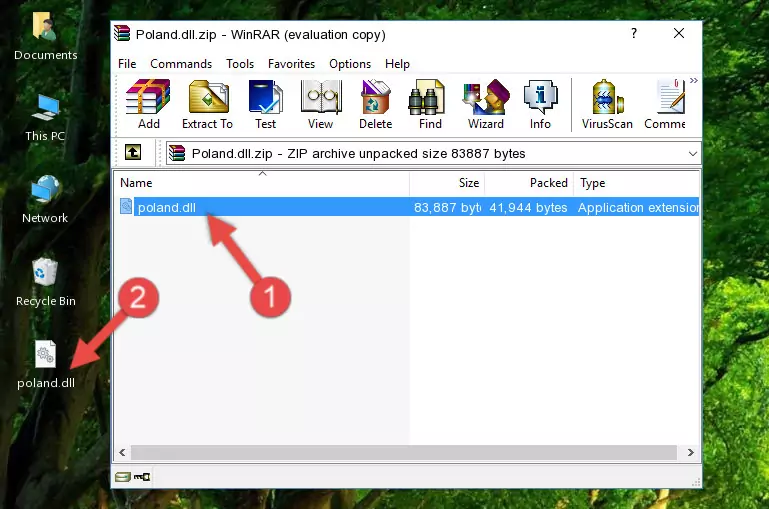Expand hidden toolbar items chevron
The width and height of the screenshot is (769, 509).
point(693,80)
